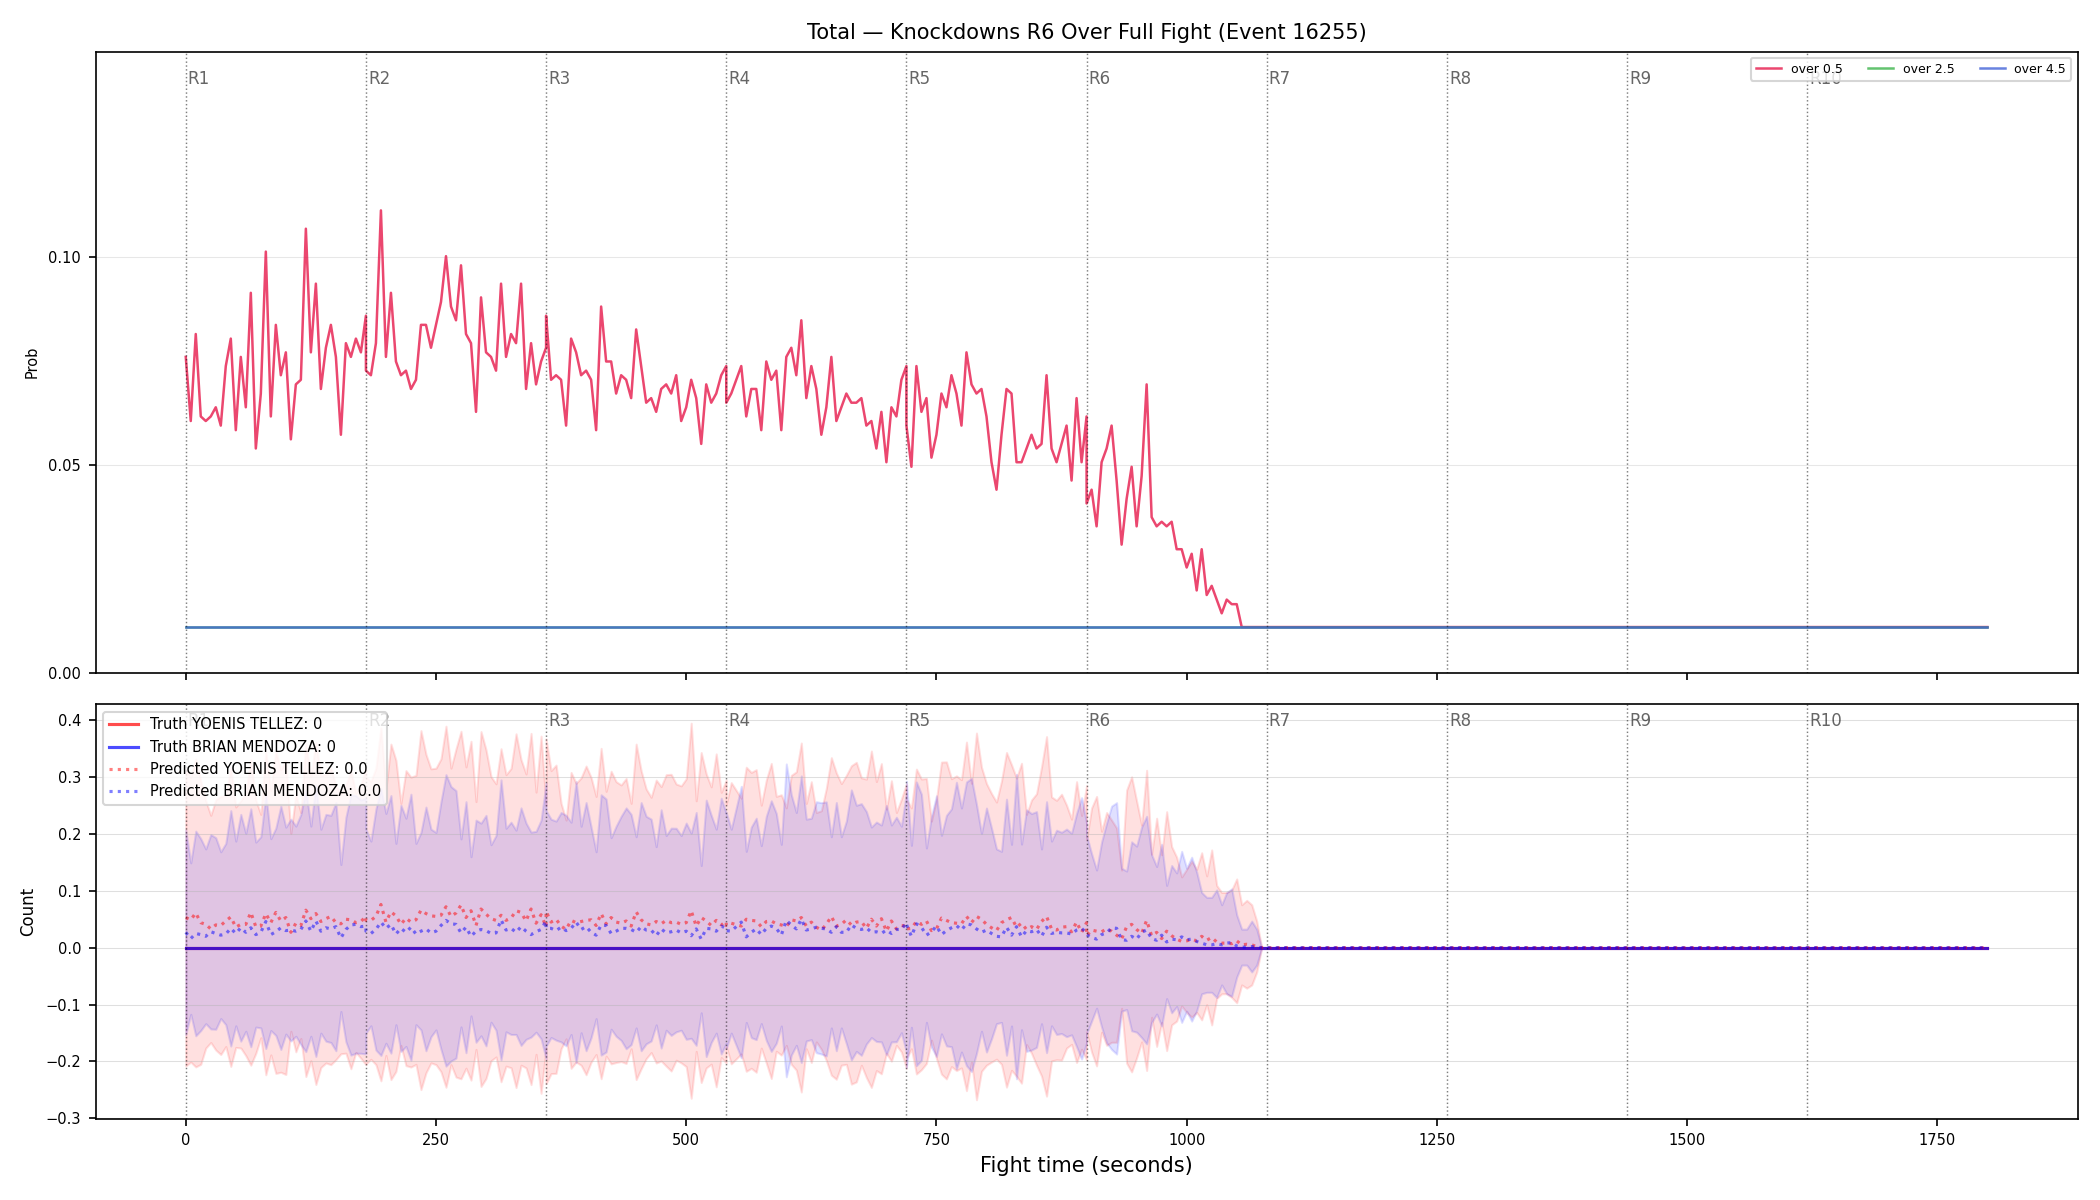This screenshot has height=1200, width=2100.
Task: Click the 0.3 tick on Count axis
Action: [70, 778]
